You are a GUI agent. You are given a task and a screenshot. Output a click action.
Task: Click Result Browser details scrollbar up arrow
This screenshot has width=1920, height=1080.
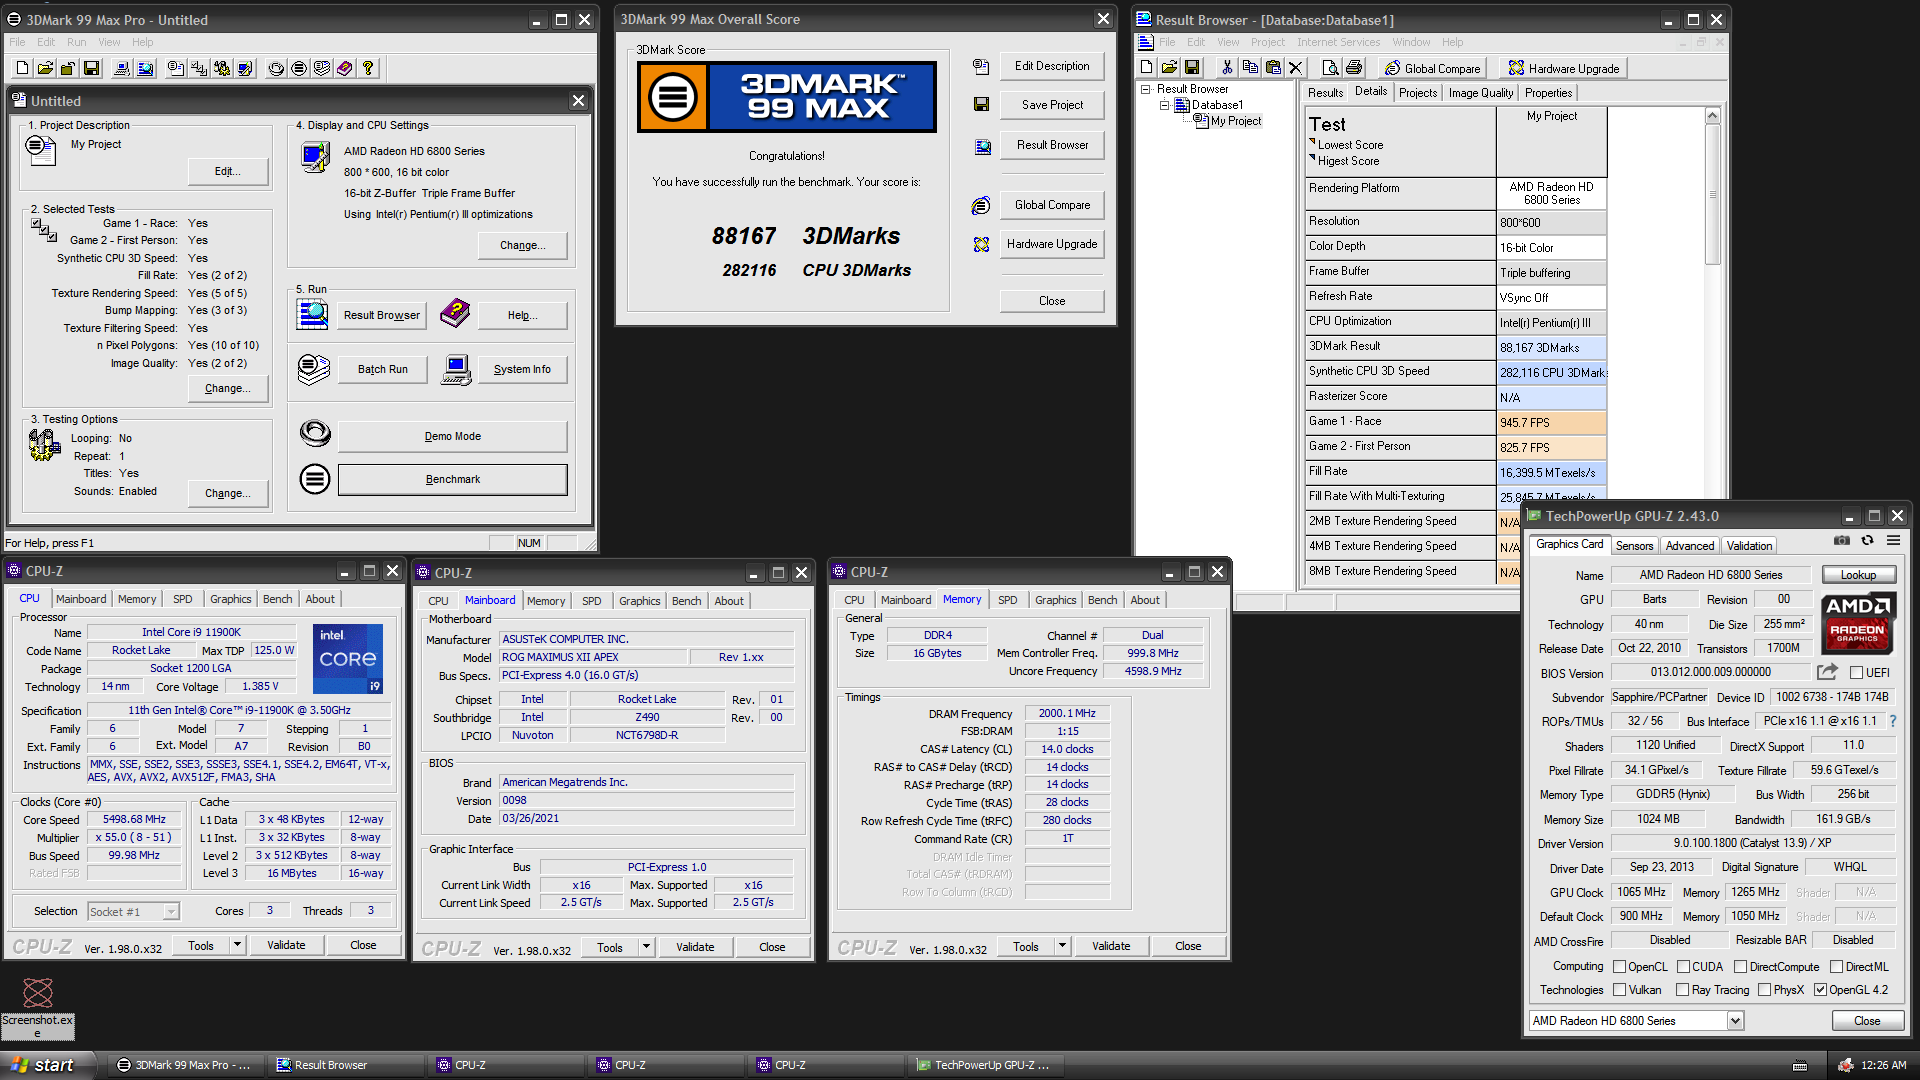pos(1712,115)
